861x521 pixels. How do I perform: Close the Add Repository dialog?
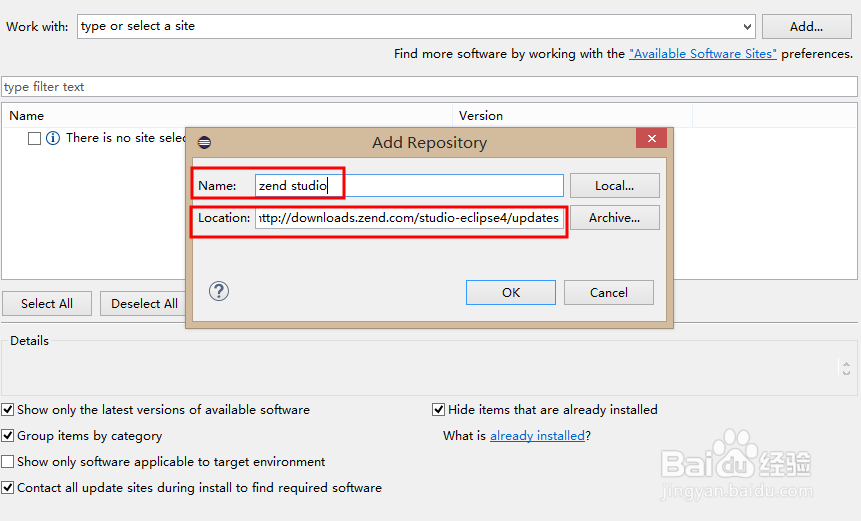[x=651, y=138]
